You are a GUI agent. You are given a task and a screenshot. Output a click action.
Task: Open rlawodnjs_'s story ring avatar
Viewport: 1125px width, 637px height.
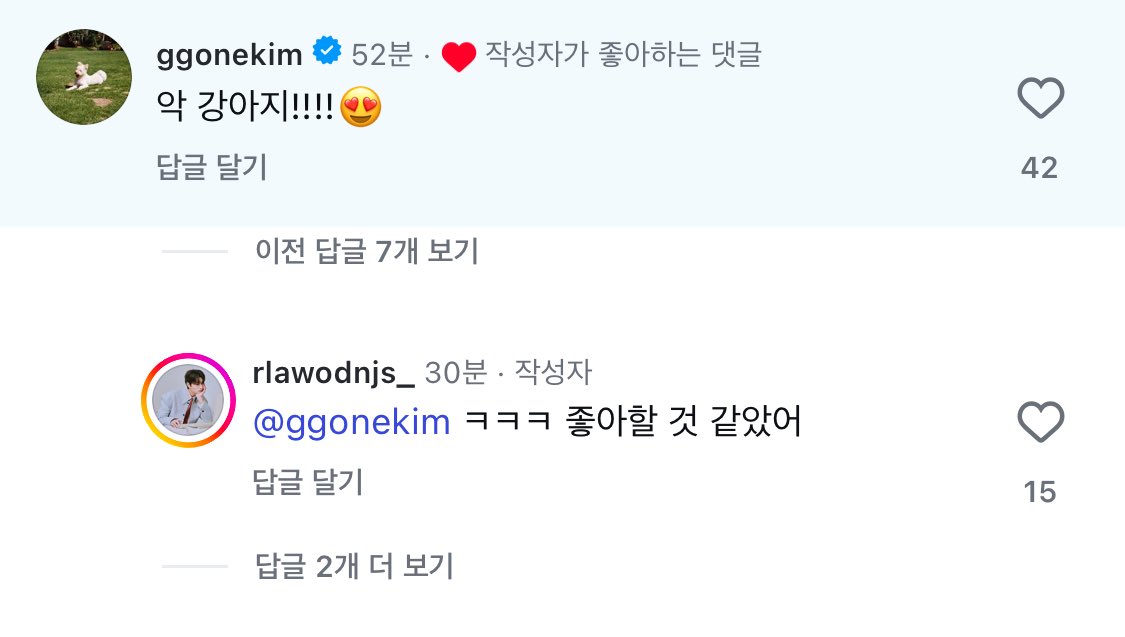pos(188,401)
